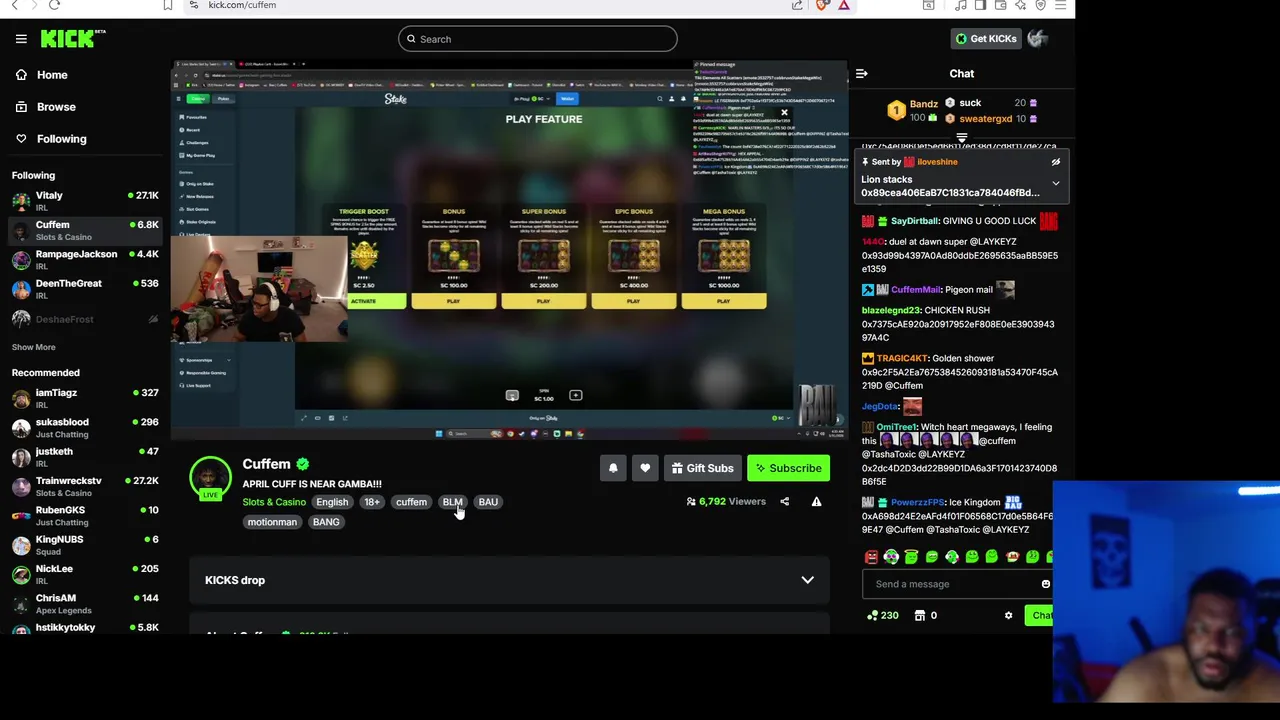Image resolution: width=1280 pixels, height=720 pixels.
Task: Reload the page in browser
Action: coord(54,5)
